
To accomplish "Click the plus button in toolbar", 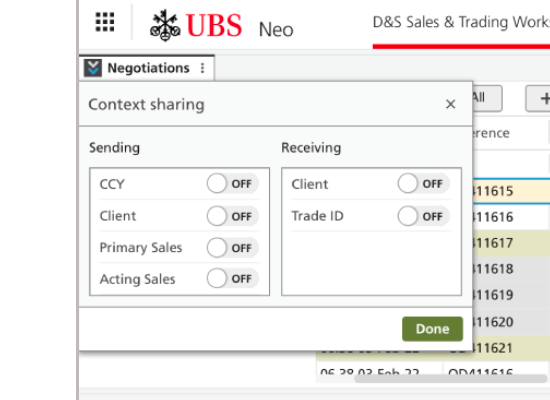I will 538,99.
